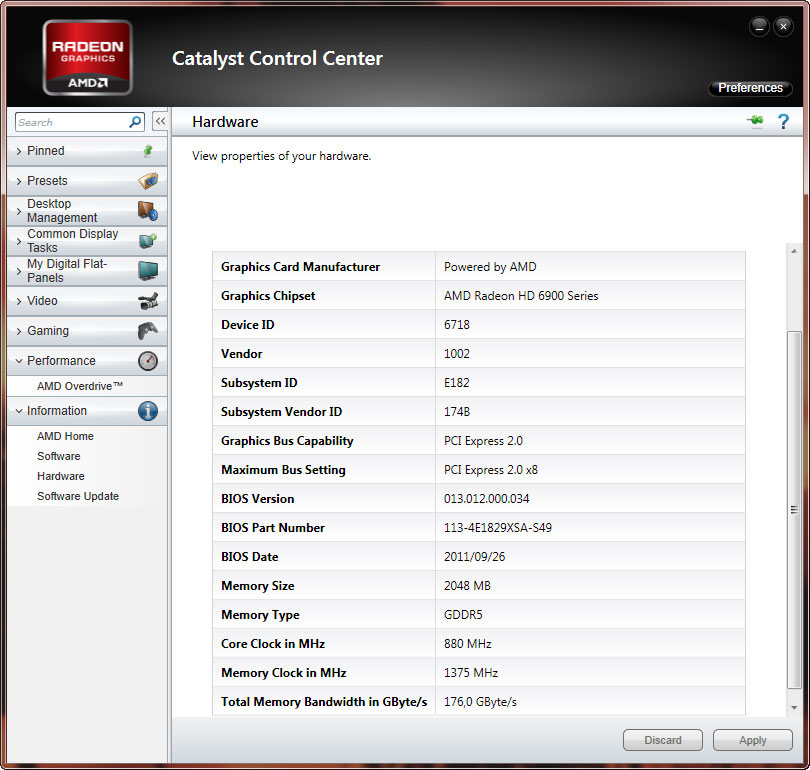
Task: Click Subsystem ID value E182
Action: 457,383
